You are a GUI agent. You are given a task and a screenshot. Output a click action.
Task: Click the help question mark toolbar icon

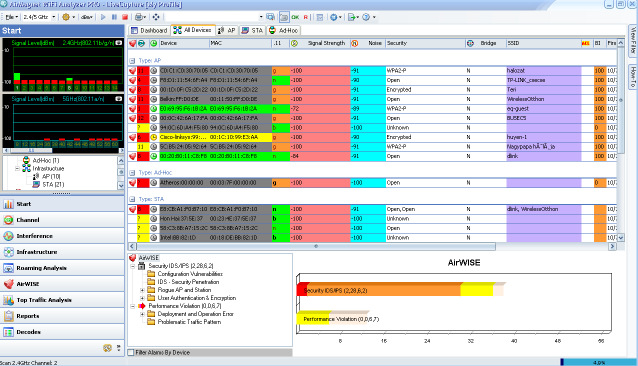point(366,17)
